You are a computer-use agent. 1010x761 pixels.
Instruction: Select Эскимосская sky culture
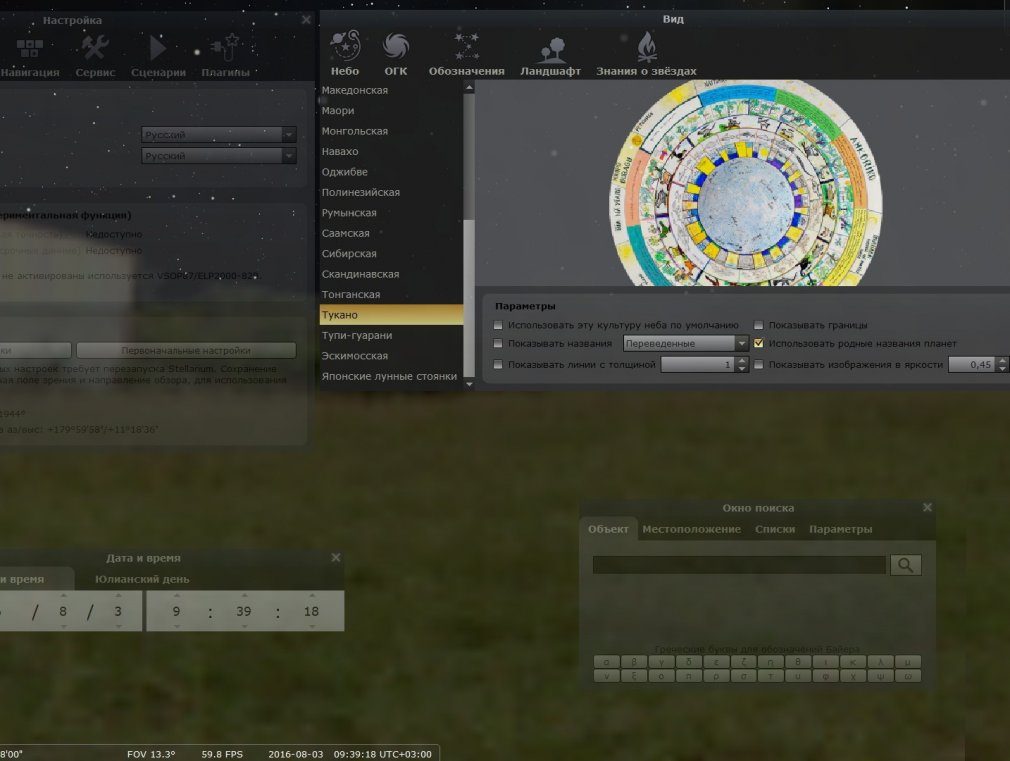point(391,356)
